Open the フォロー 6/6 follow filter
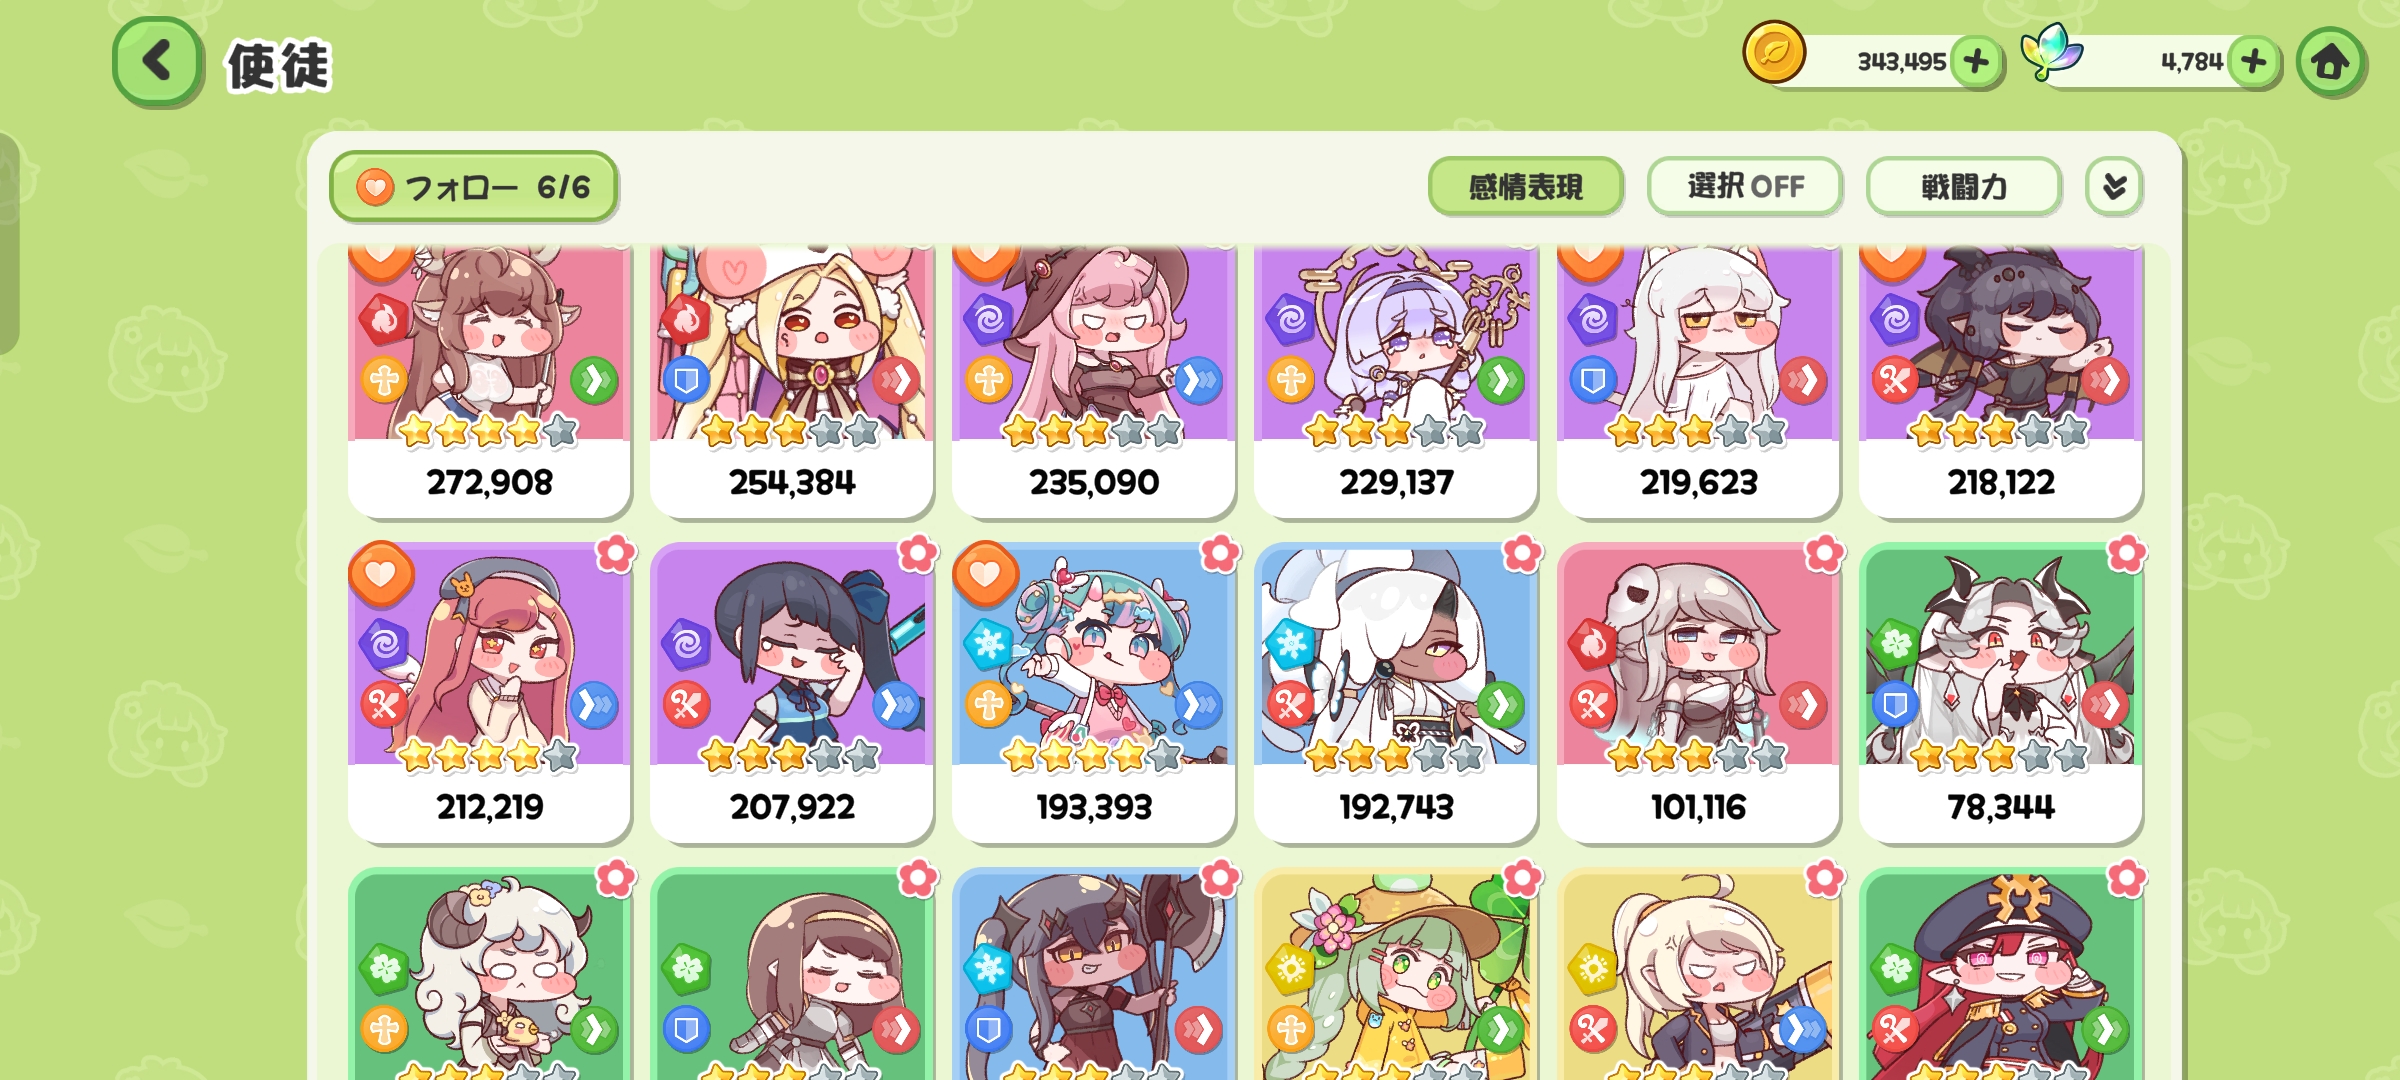 click(x=474, y=187)
